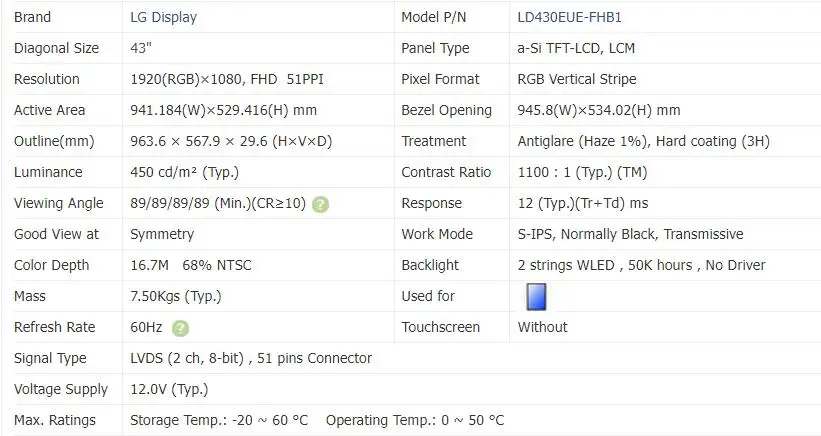Screen dimensions: 821x436
Task: Select the Luminance 450 cd/m² value
Action: click(x=176, y=172)
